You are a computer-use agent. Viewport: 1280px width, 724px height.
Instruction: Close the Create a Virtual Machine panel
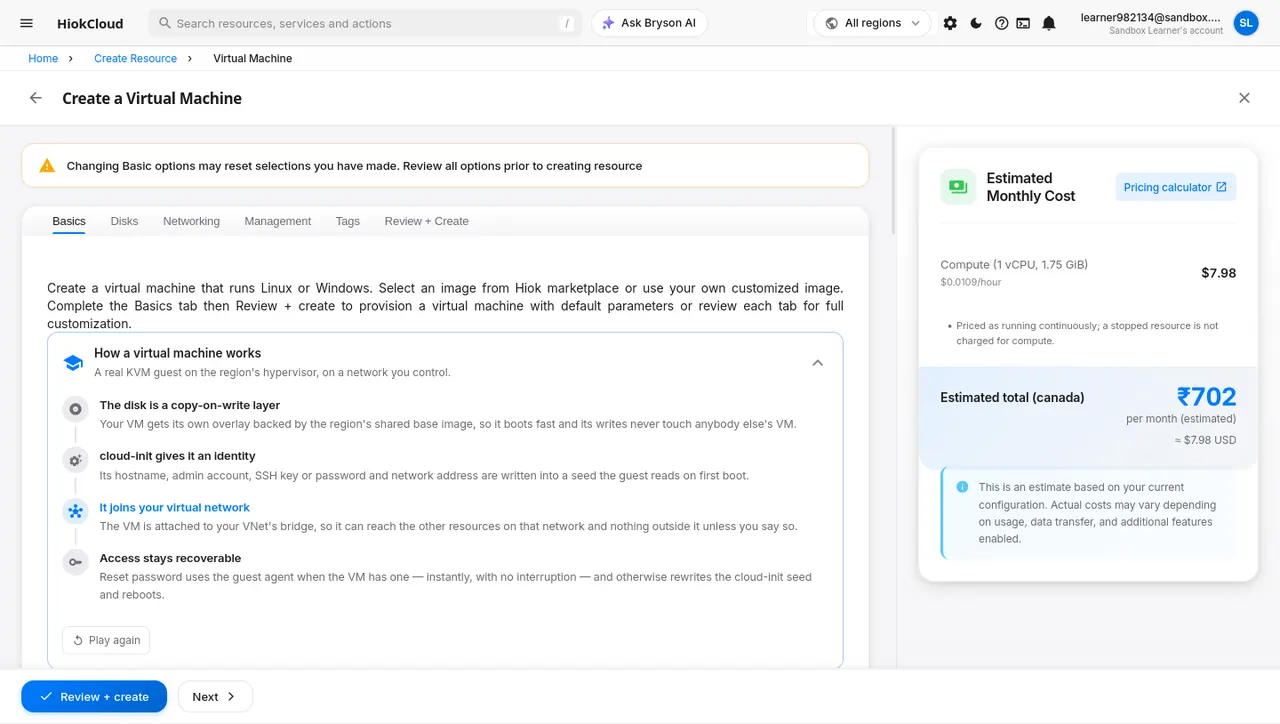(1244, 98)
